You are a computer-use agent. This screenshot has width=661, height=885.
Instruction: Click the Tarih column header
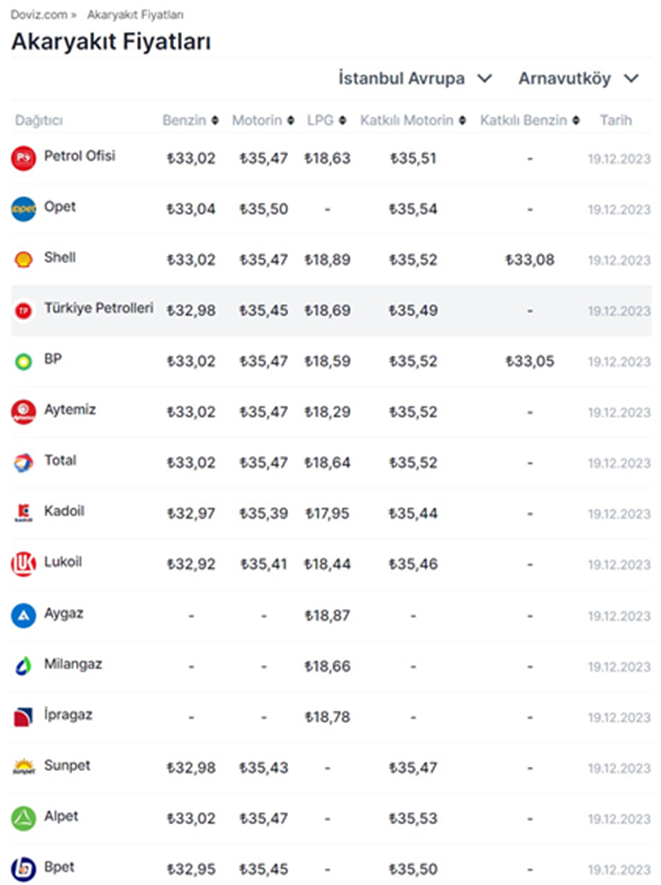click(615, 120)
